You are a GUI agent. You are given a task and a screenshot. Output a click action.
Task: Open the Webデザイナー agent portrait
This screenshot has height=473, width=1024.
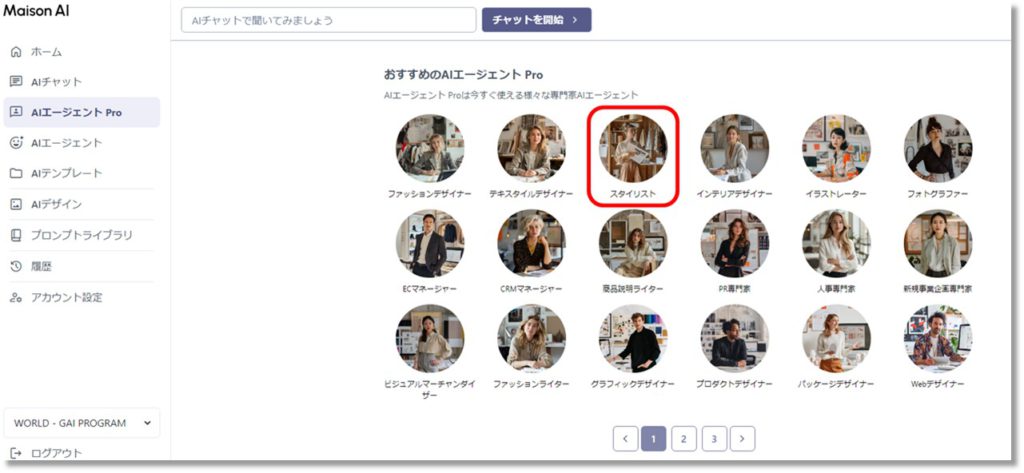(937, 338)
